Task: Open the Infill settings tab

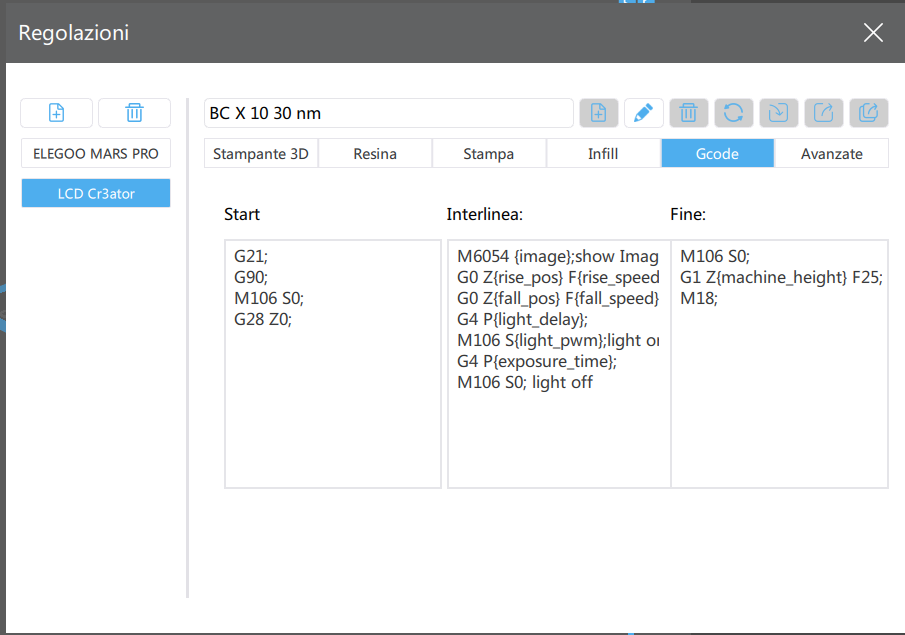Action: pos(603,154)
